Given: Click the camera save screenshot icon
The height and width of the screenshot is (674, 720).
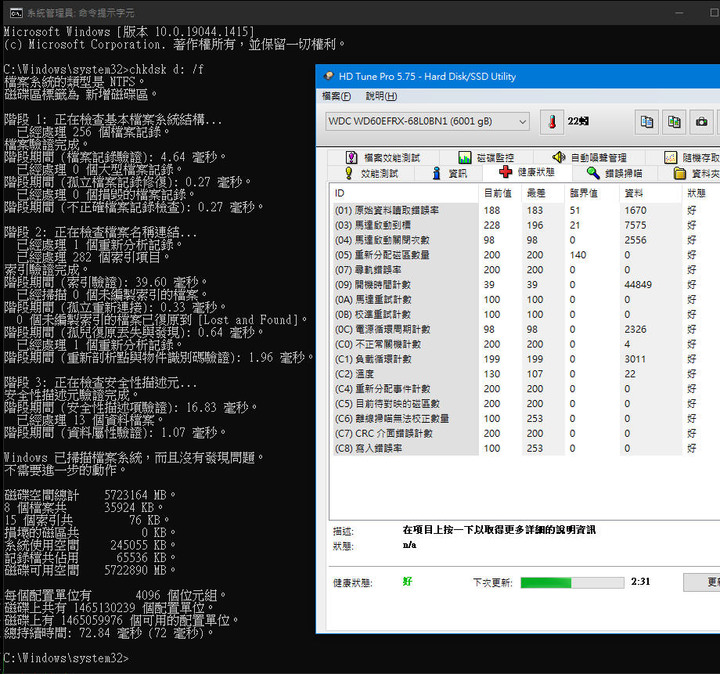Looking at the screenshot, I should click(x=703, y=122).
